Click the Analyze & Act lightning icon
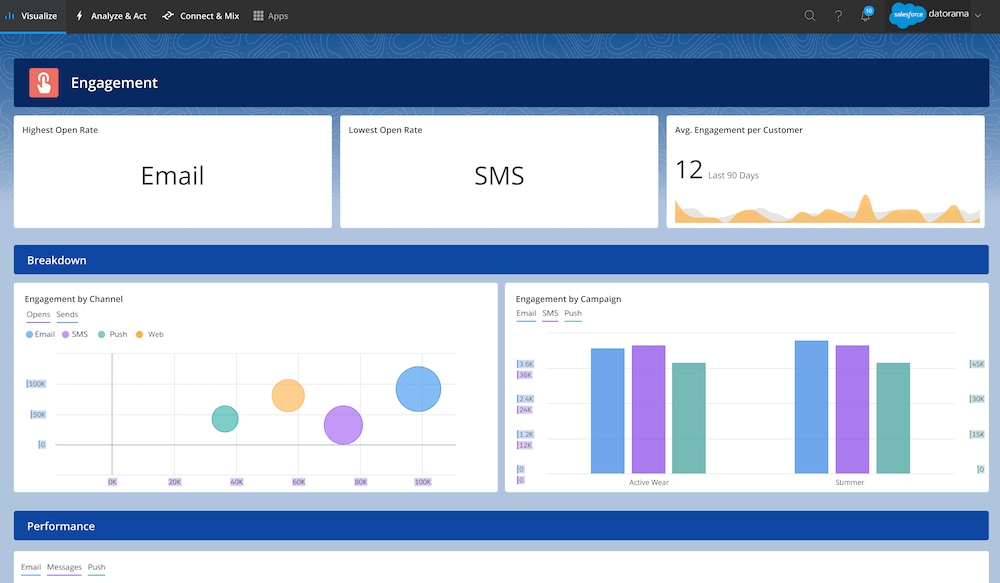The height and width of the screenshot is (583, 1000). coord(80,16)
